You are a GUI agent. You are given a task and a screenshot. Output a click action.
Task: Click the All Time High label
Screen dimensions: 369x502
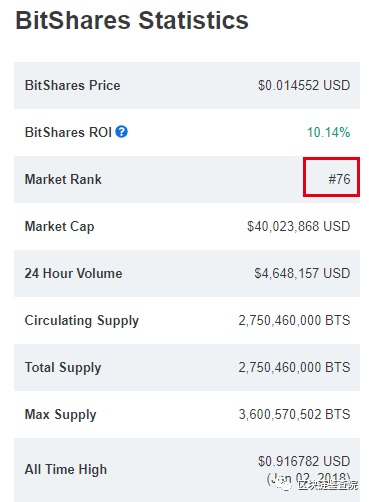[x=66, y=470]
